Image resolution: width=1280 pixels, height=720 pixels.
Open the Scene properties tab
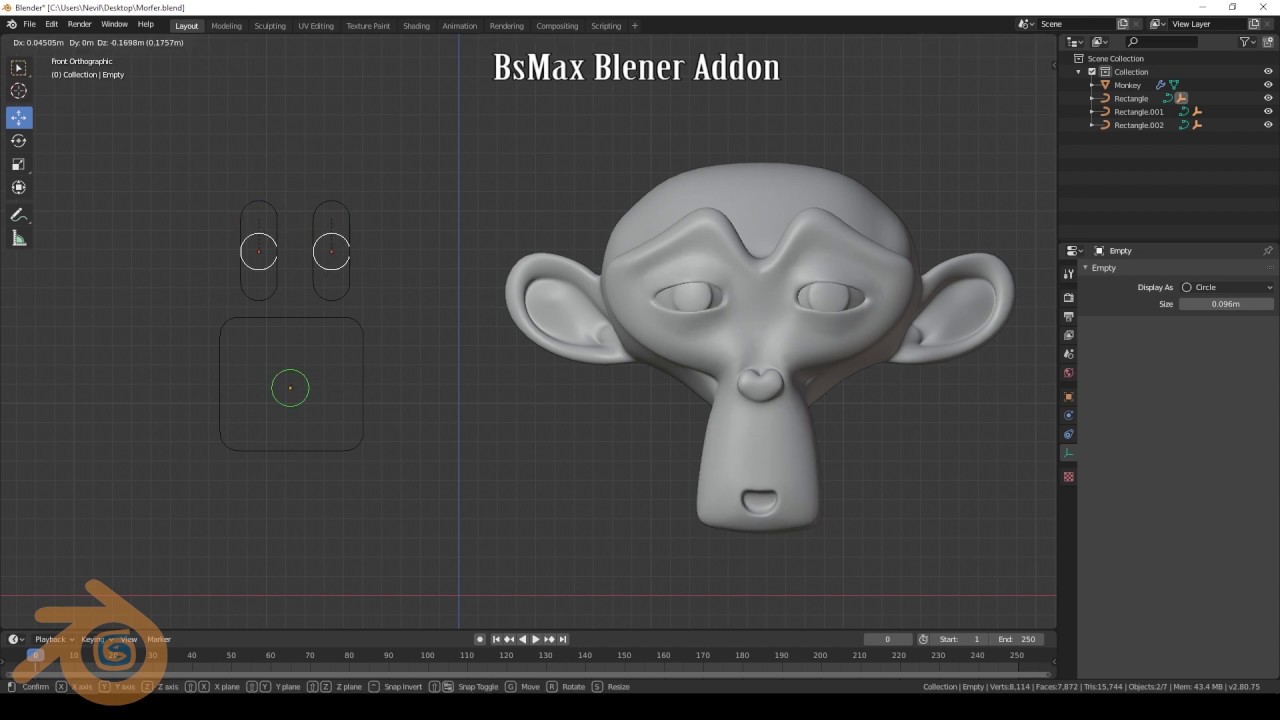(x=1068, y=354)
